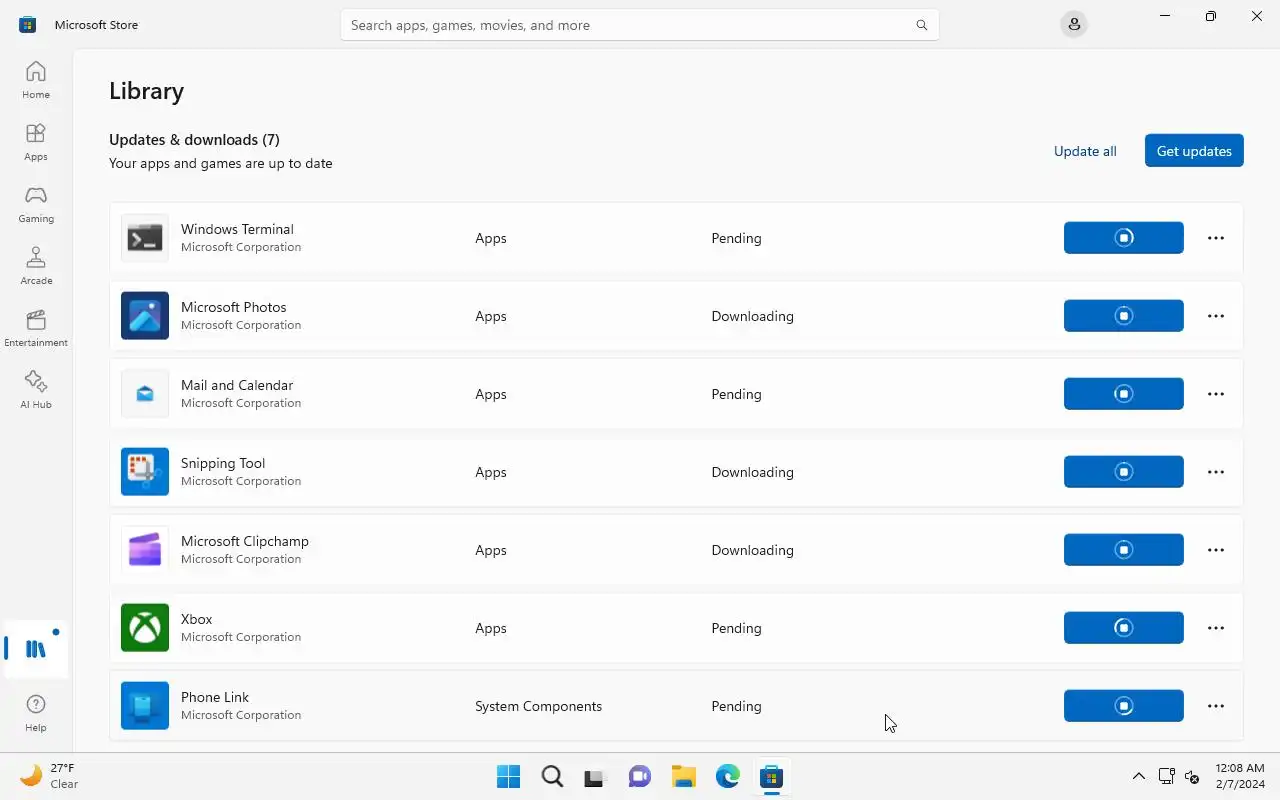Open more options for Snipping Tool

coord(1216,472)
